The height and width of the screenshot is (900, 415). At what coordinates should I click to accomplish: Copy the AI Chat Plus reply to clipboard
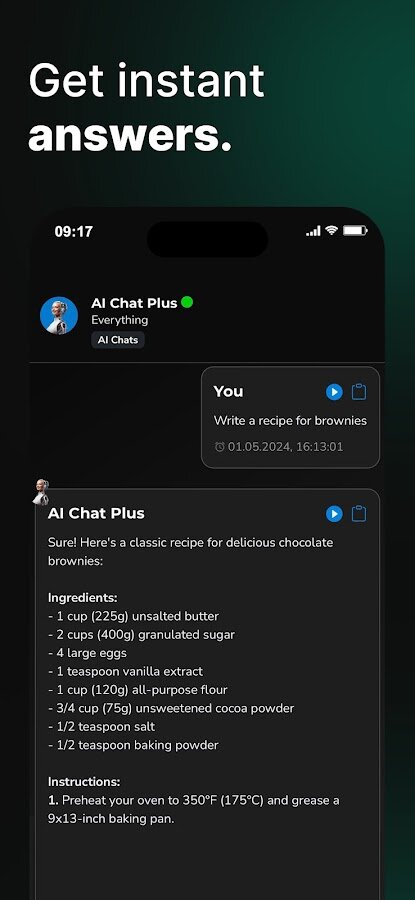coord(359,514)
